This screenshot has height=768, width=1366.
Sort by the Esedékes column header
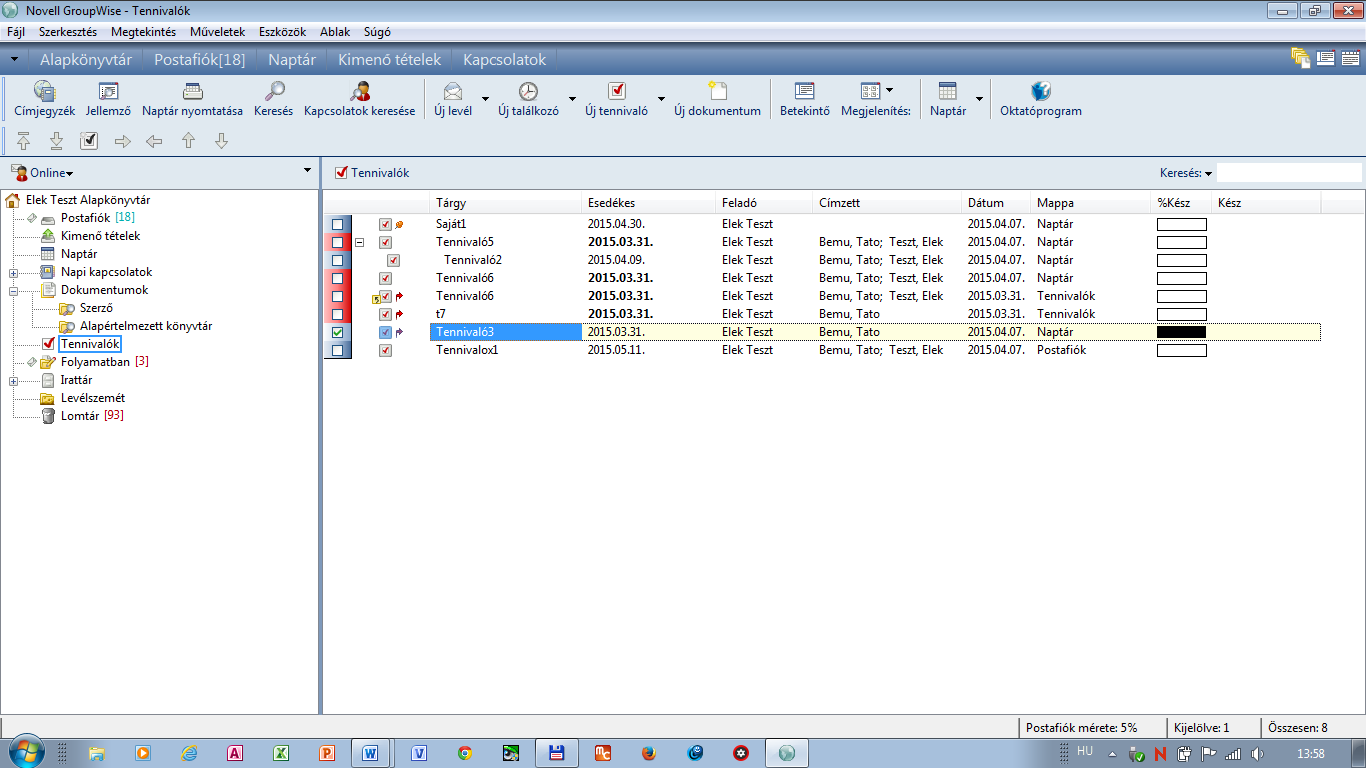coord(648,203)
